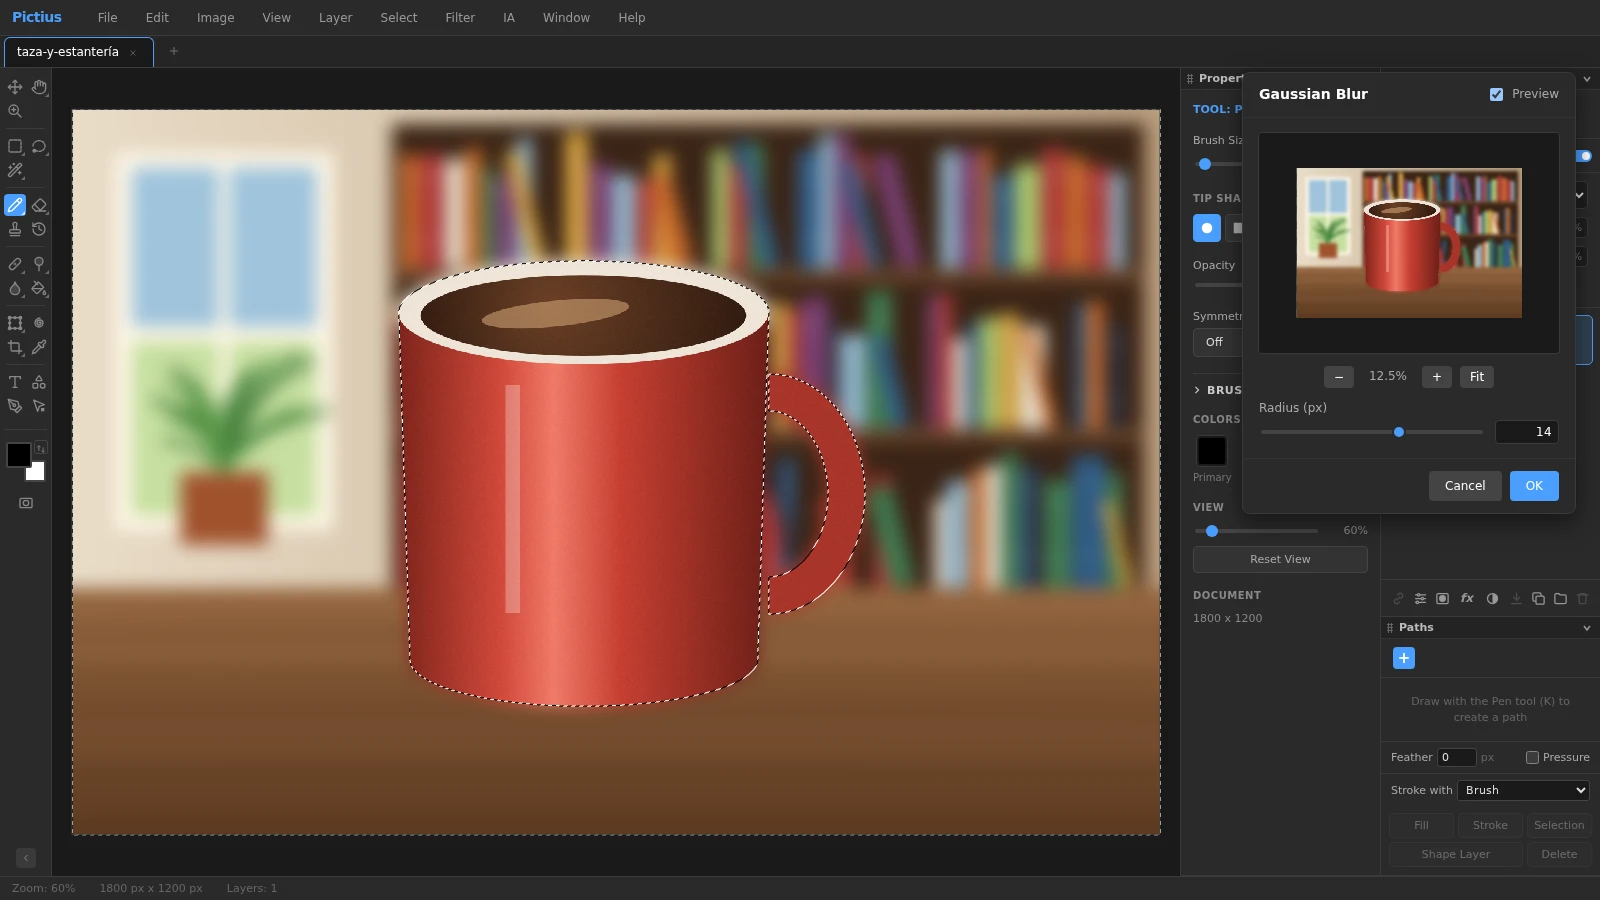
Task: Select the Paint Bucket fill tool
Action: pos(39,288)
